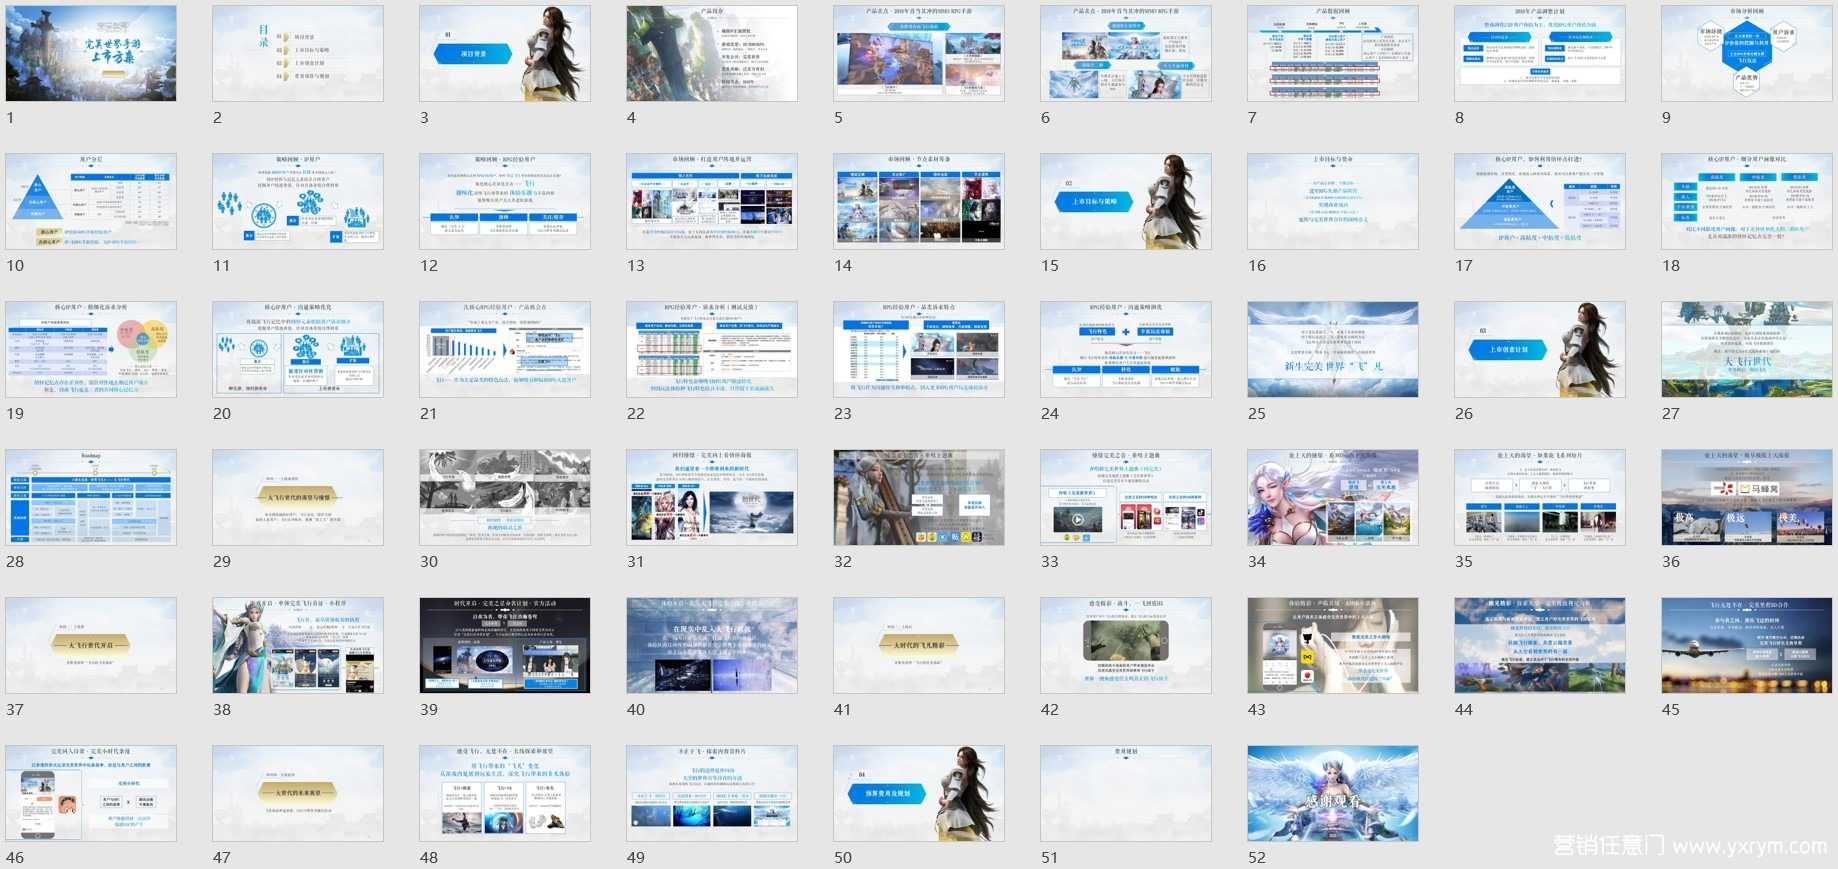Select slide 36 travel partner thumbnail
The height and width of the screenshot is (869, 1838).
pyautogui.click(x=1747, y=497)
